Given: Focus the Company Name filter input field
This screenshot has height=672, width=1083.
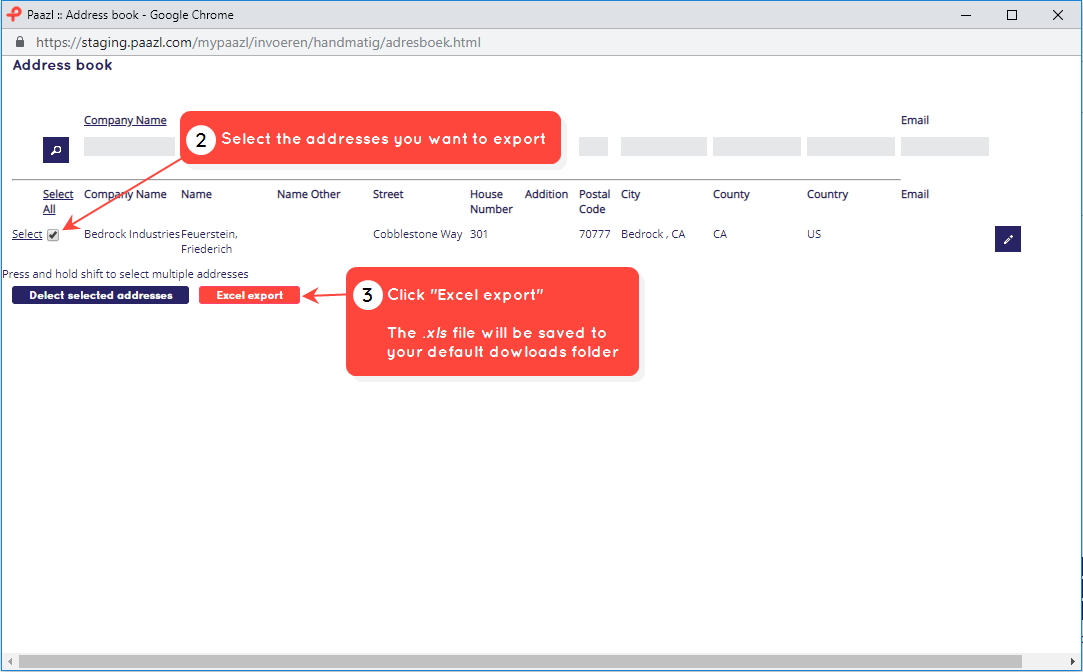Looking at the screenshot, I should tap(129, 146).
